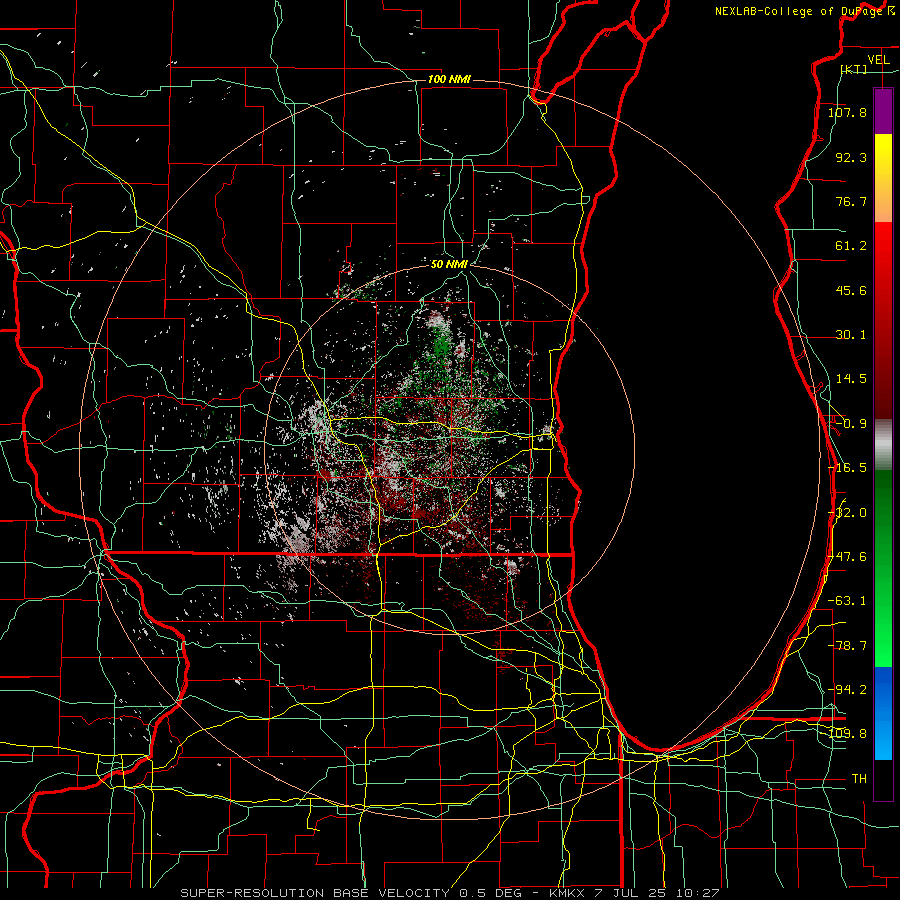
Task: Click the [KT] units label
Action: [x=854, y=69]
